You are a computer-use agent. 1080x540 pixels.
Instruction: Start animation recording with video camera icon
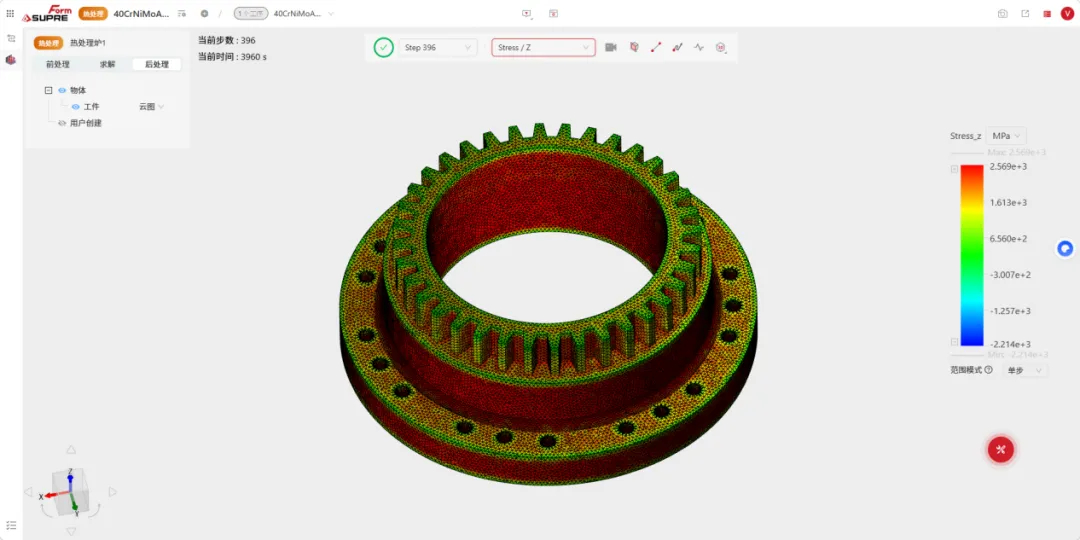(610, 48)
